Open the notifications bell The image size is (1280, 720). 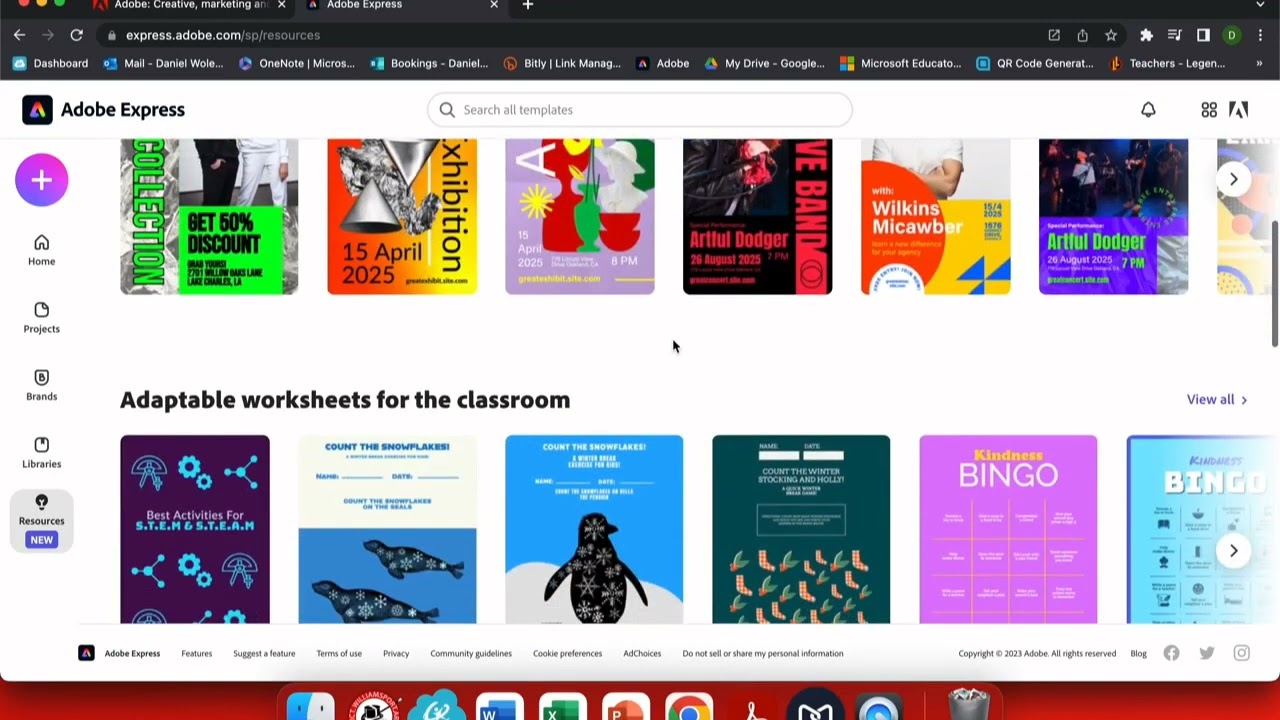pyautogui.click(x=1148, y=110)
